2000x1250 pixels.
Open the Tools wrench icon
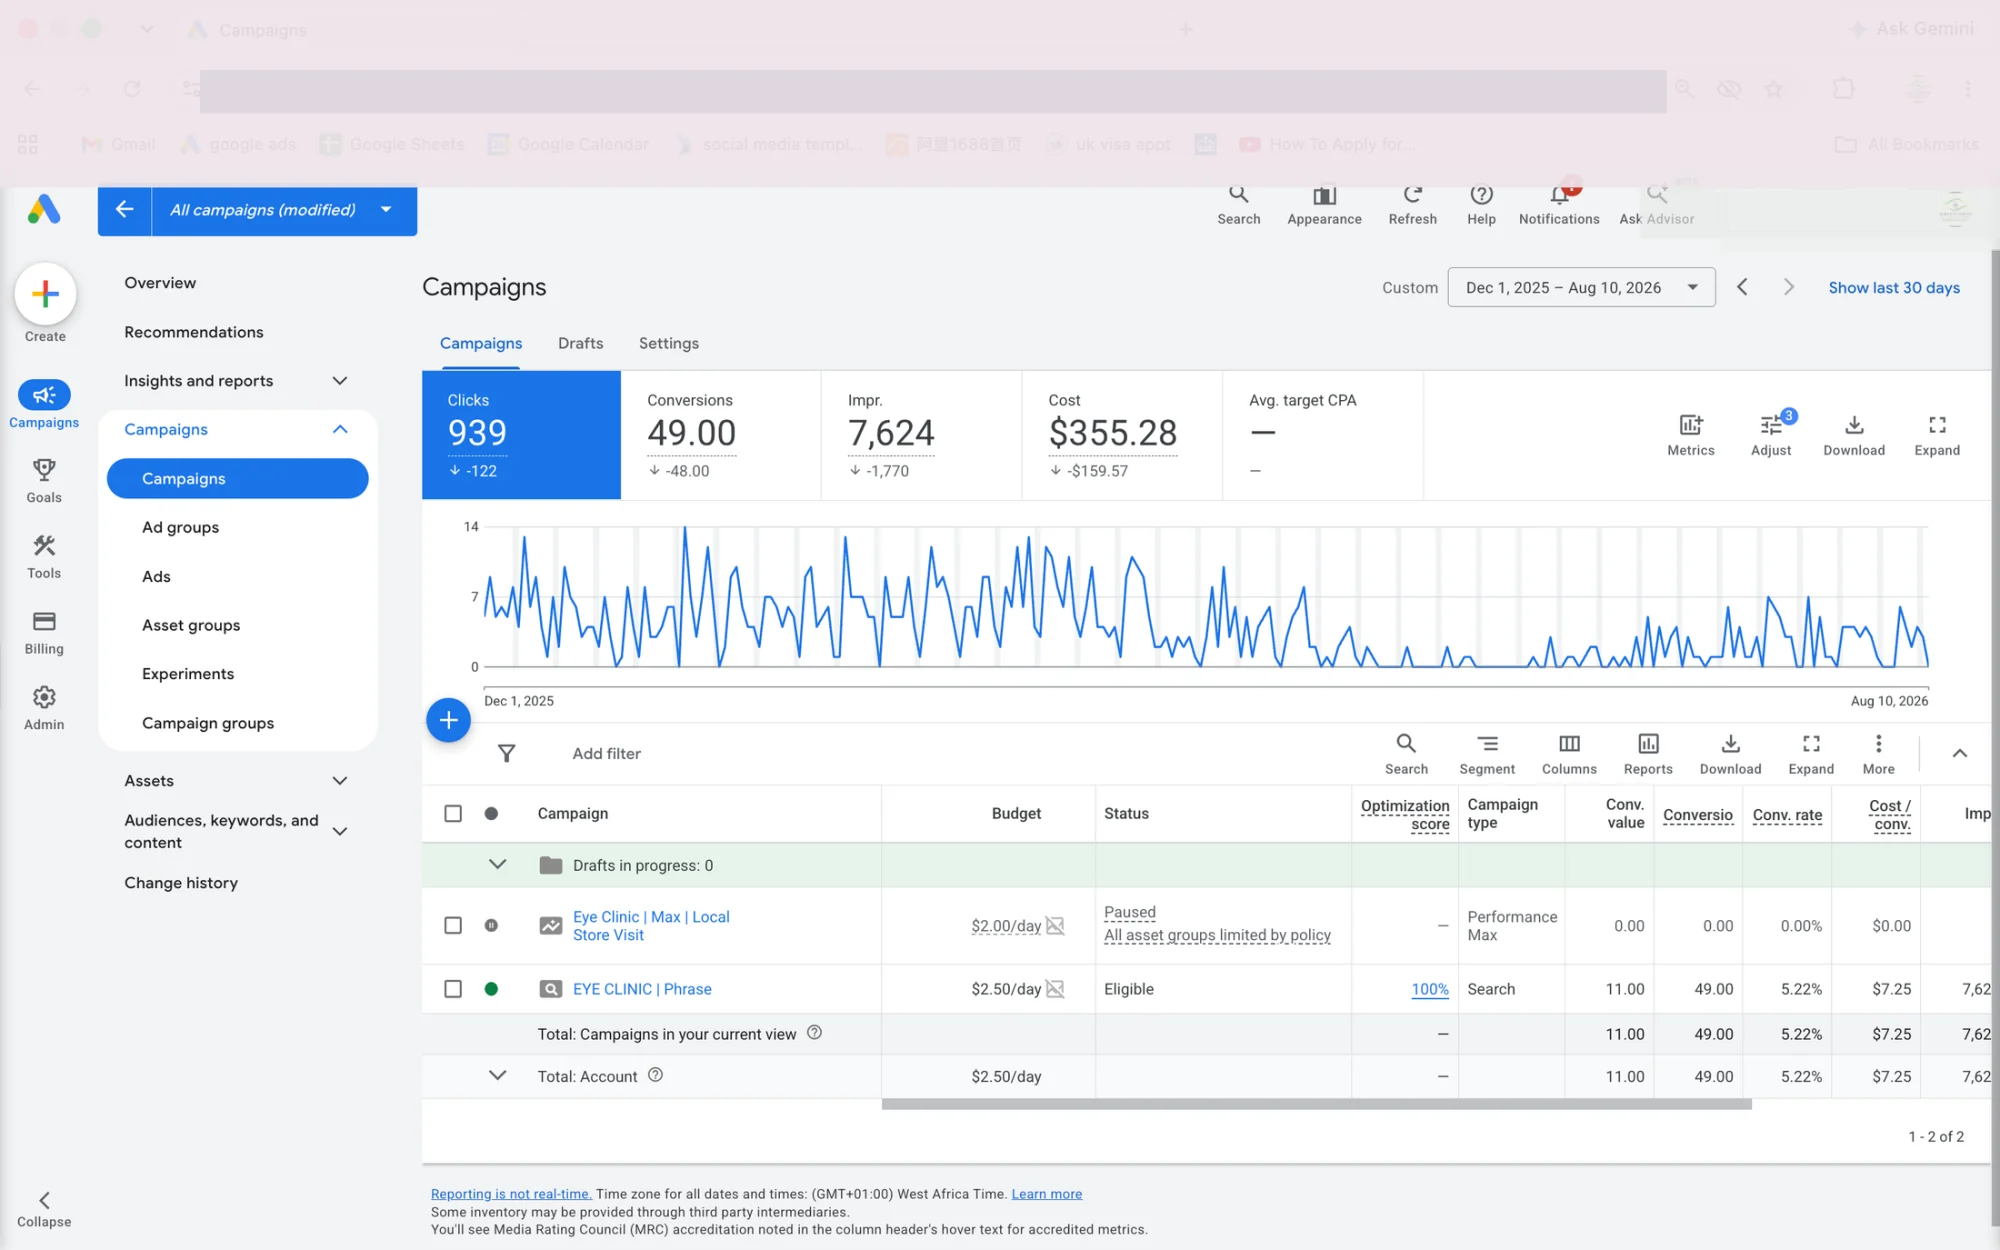pos(44,545)
